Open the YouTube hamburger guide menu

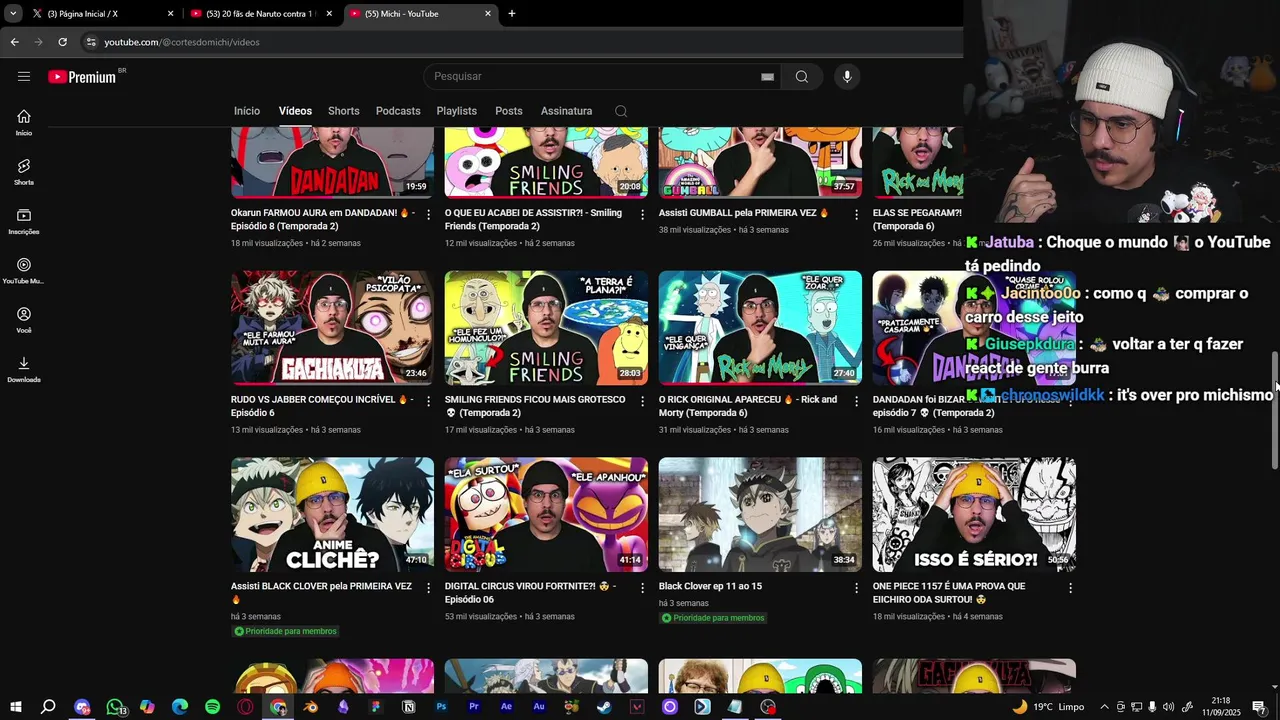point(24,76)
